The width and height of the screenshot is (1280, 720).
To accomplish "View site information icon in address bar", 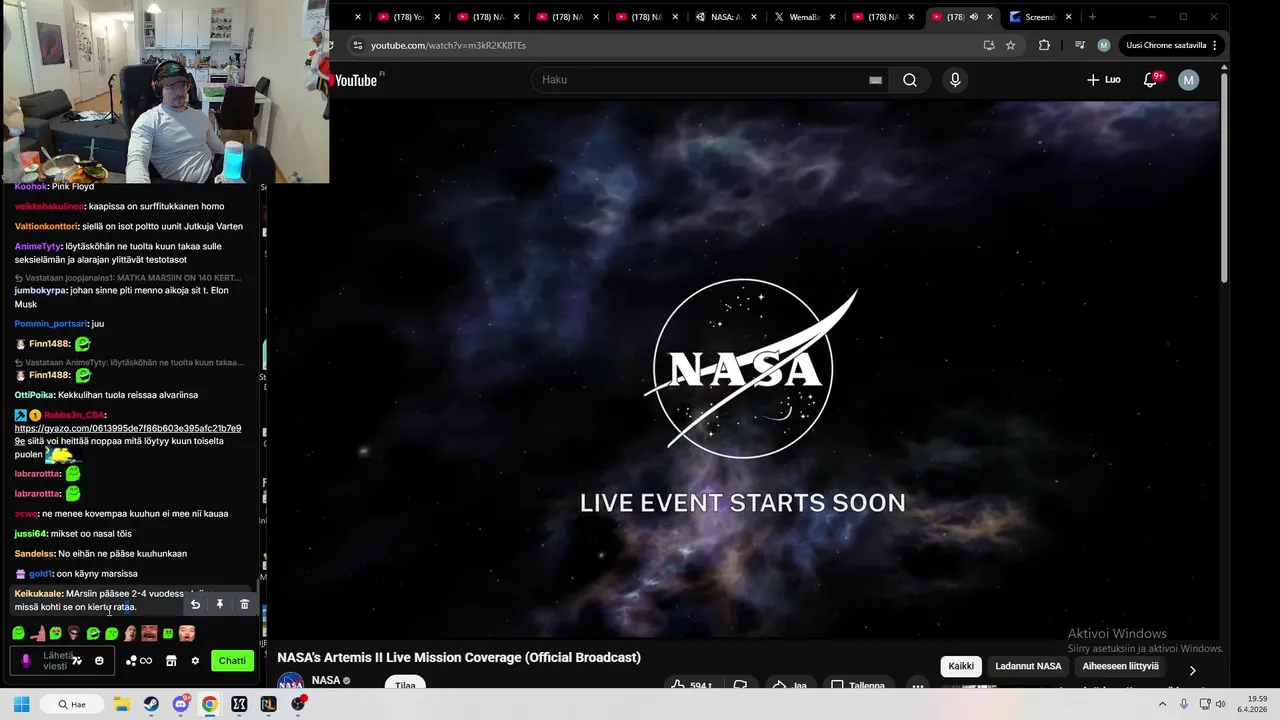I will tap(357, 45).
